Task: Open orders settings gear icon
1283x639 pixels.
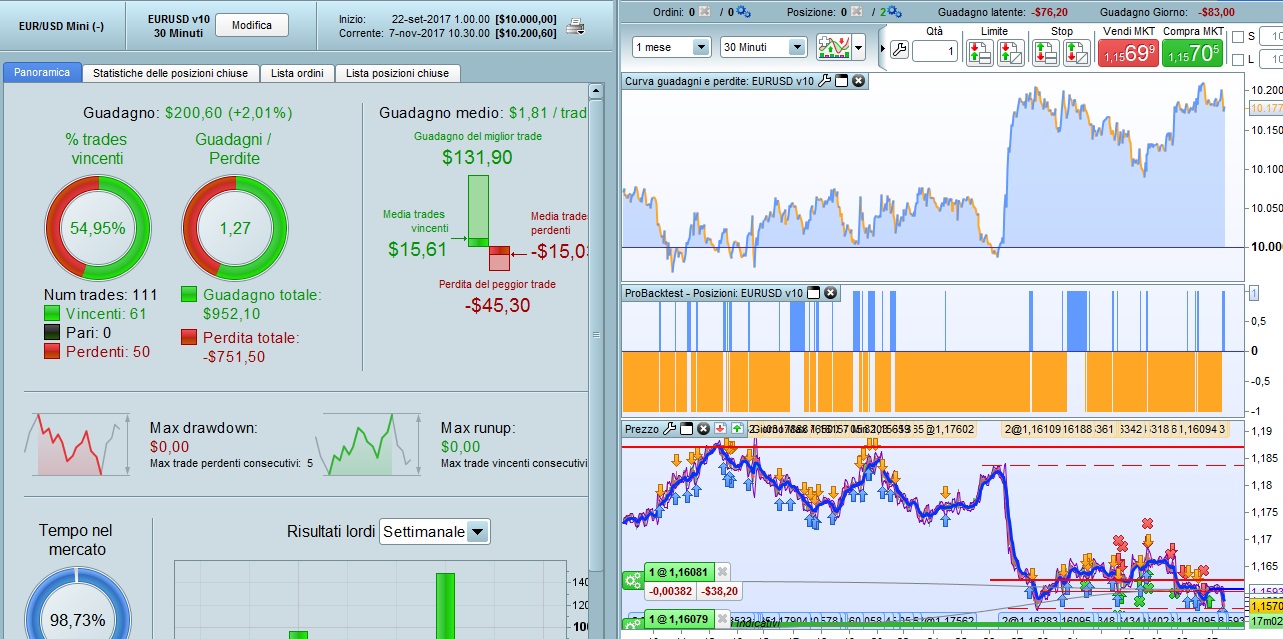Action: click(743, 12)
